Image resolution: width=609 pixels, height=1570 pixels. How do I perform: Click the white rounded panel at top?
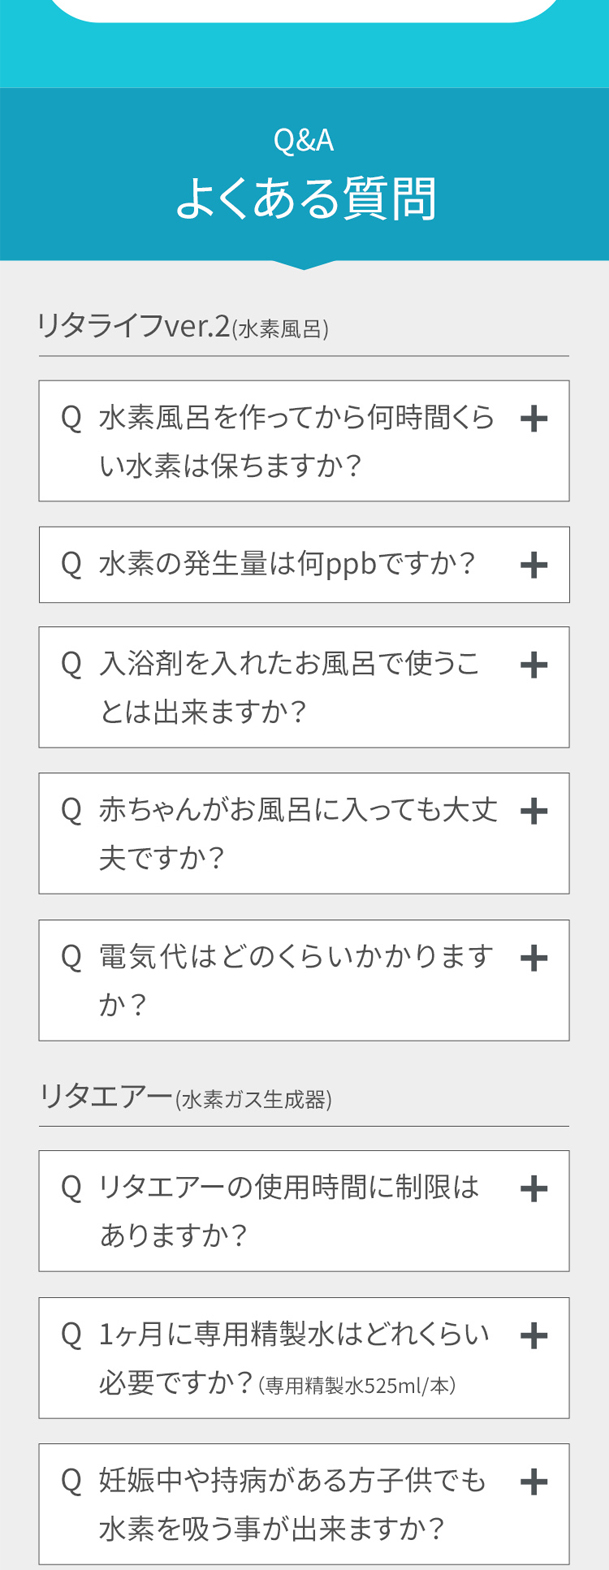click(304, 10)
